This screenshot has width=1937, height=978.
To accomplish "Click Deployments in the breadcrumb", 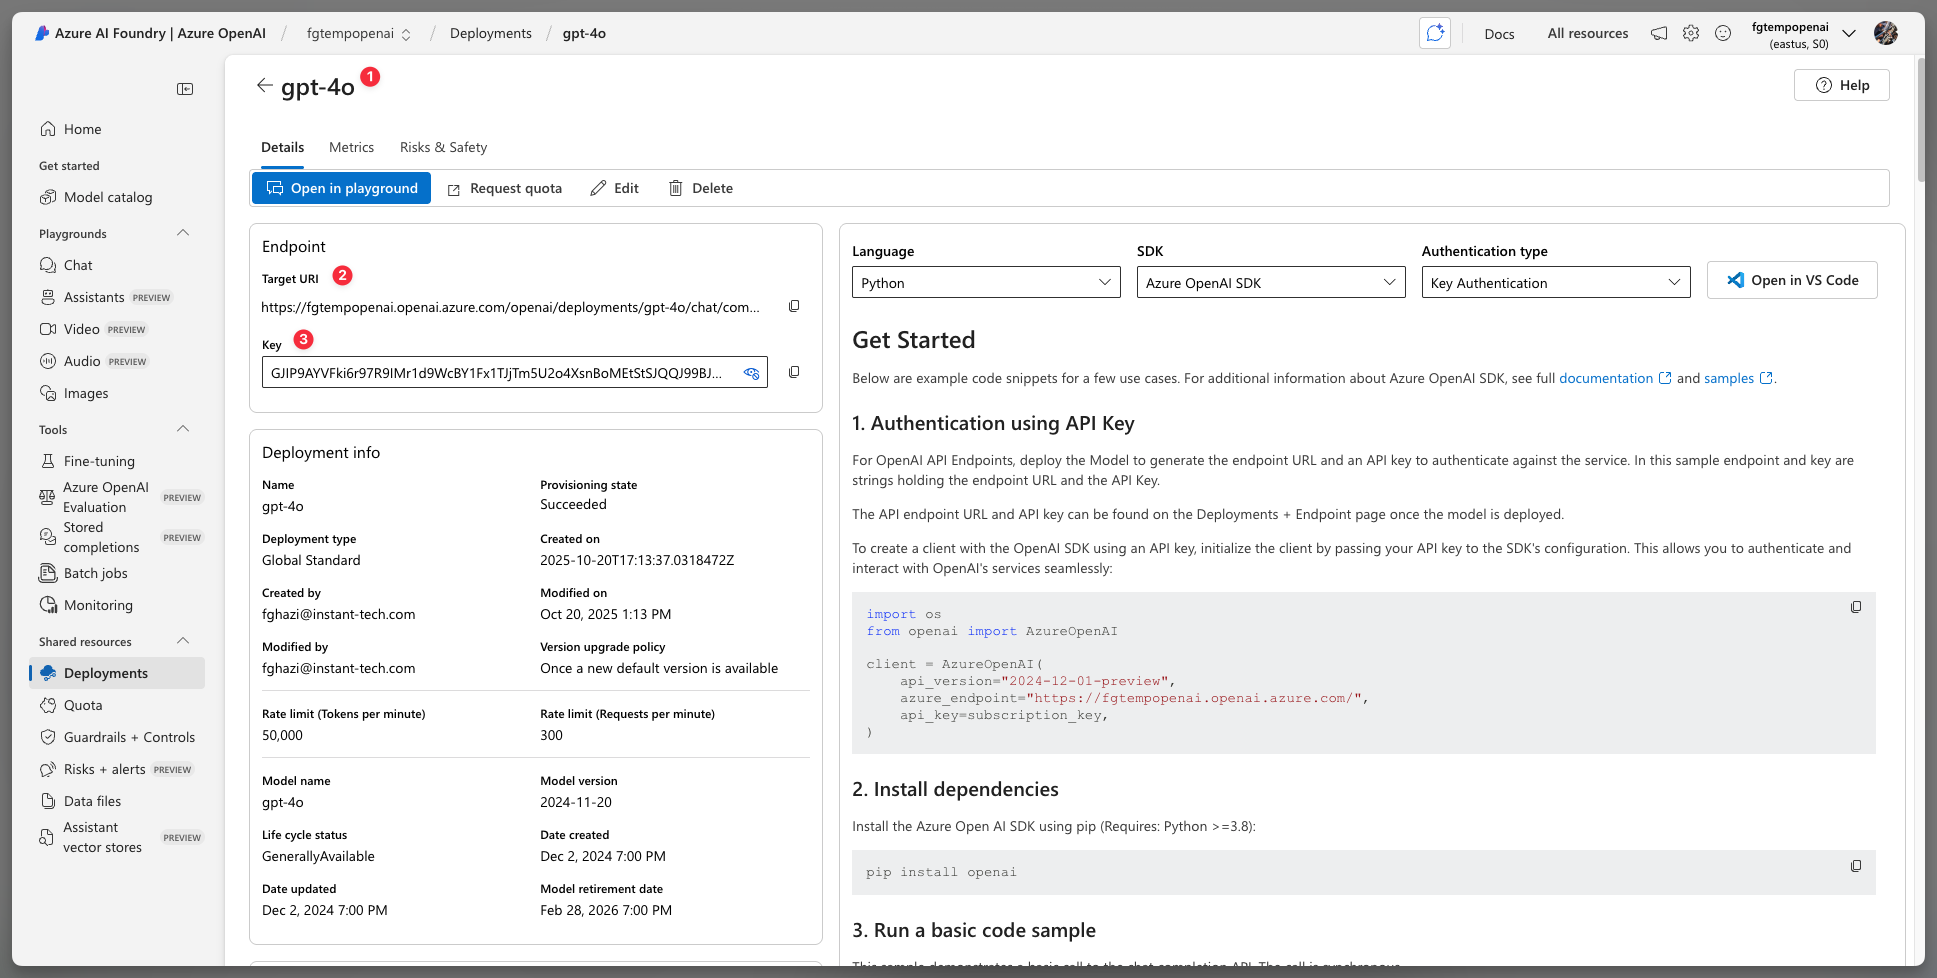I will (491, 33).
